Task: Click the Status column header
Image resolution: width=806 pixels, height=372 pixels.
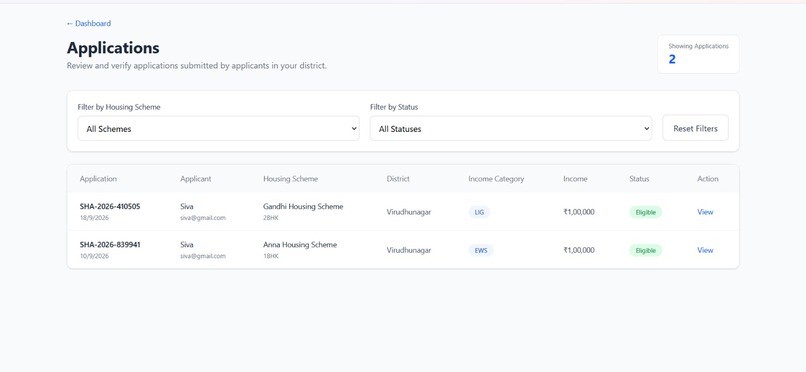Action: click(639, 179)
